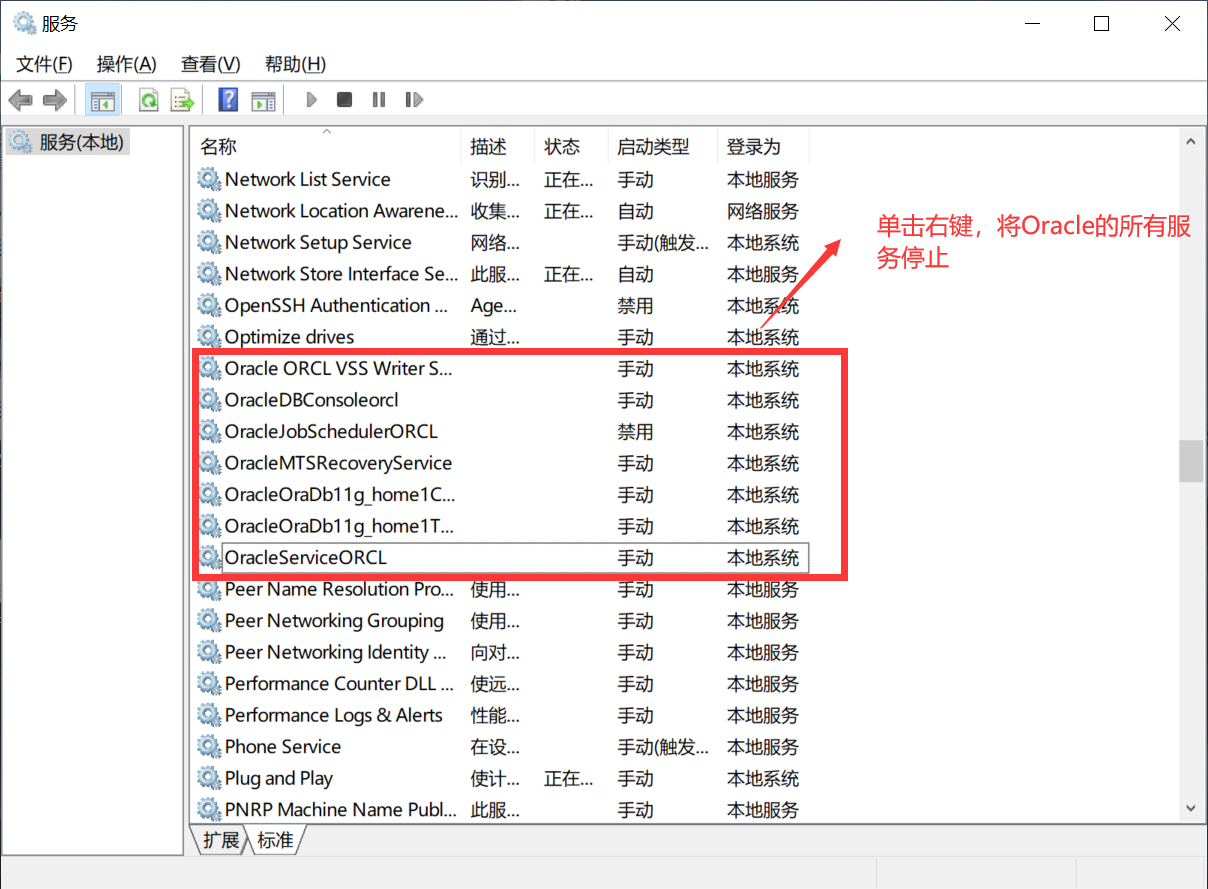The width and height of the screenshot is (1208, 889).
Task: Click the gear icon of Plug and Play
Action: (x=209, y=778)
